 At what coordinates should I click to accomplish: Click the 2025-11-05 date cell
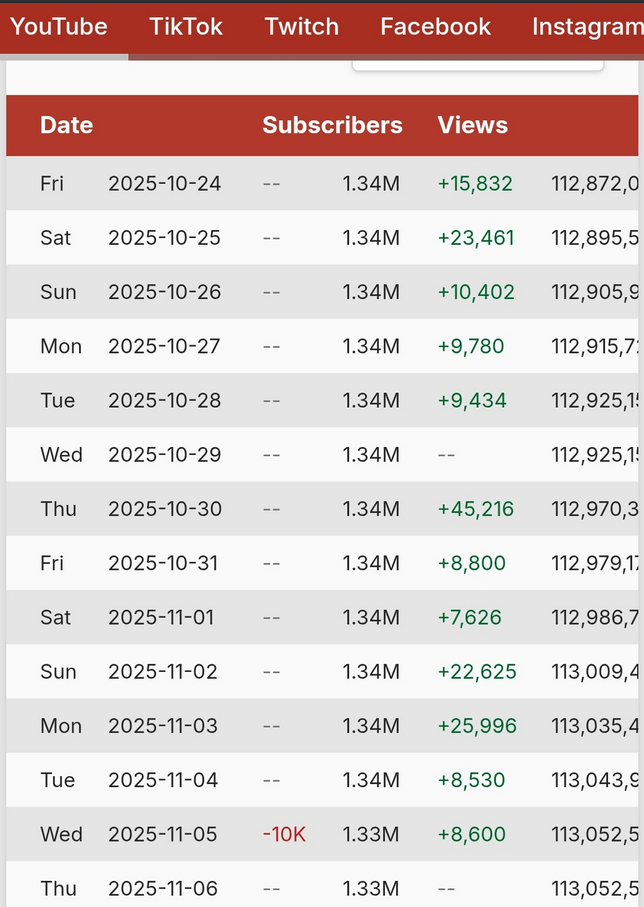tap(163, 834)
